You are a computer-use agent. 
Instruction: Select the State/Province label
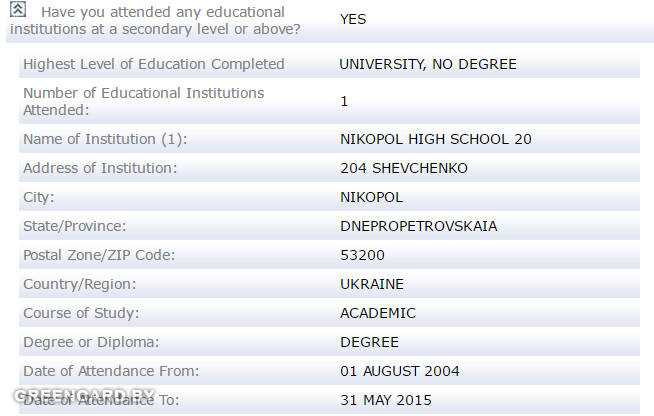coord(75,226)
